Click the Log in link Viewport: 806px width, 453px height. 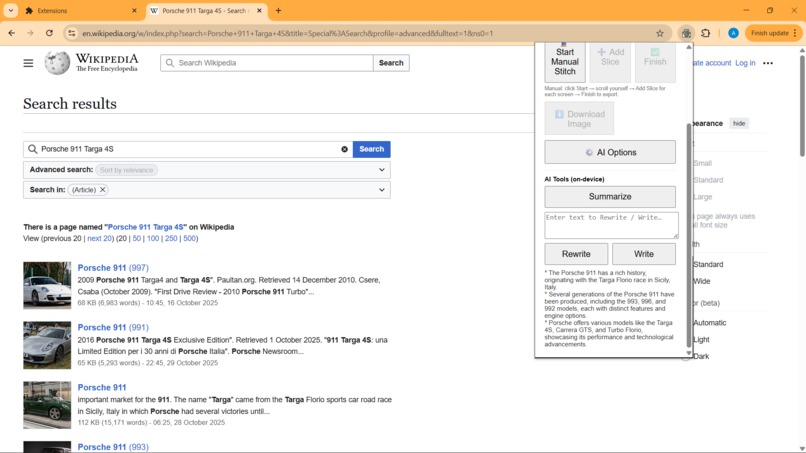pos(745,63)
